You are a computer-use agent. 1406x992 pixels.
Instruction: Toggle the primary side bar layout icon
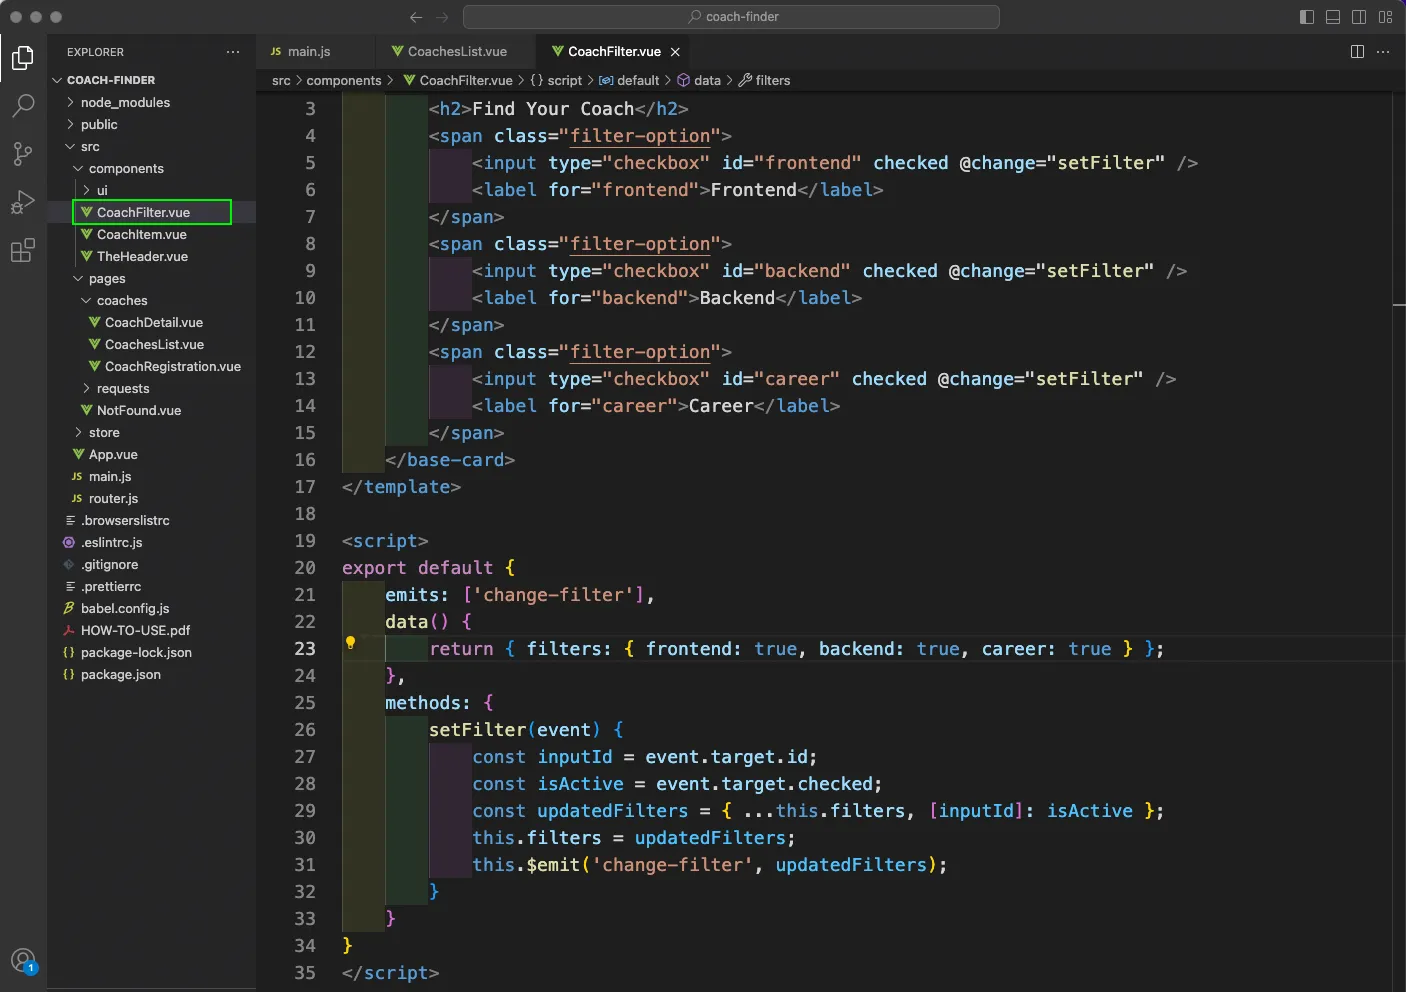coord(1307,17)
